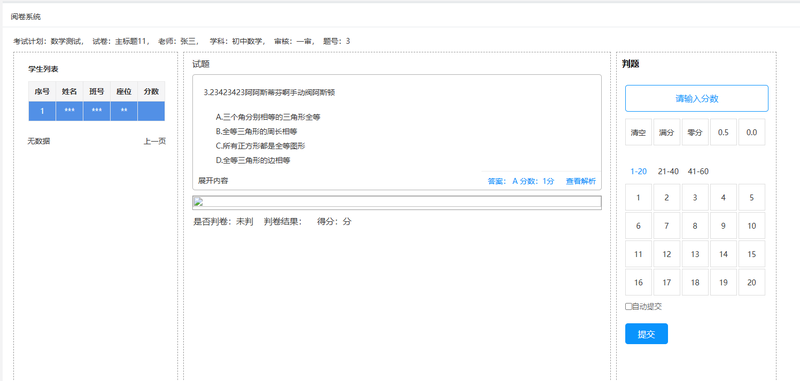Enable the 自动提交 auto submit checkbox

[x=629, y=307]
